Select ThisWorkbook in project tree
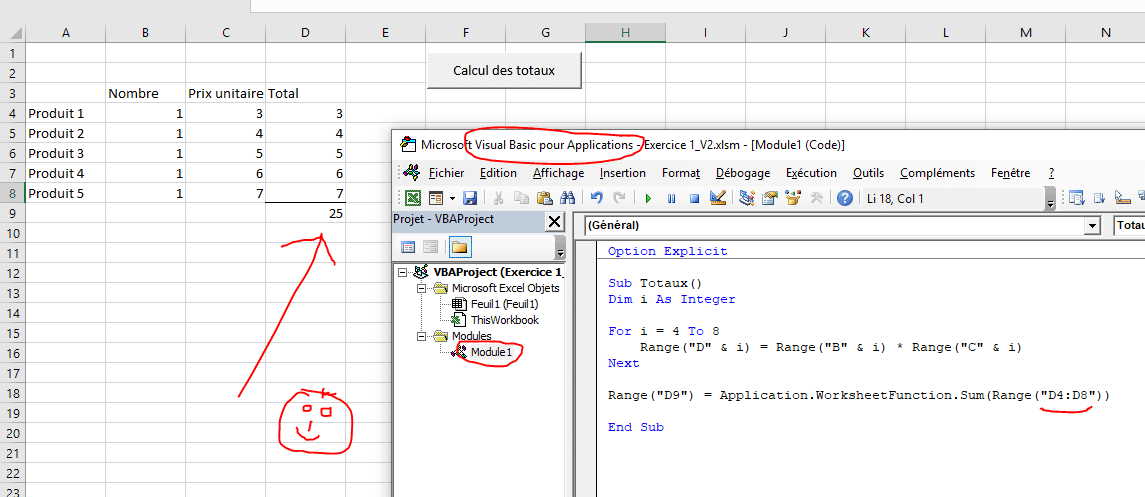Viewport: 1145px width, 497px height. click(x=504, y=320)
